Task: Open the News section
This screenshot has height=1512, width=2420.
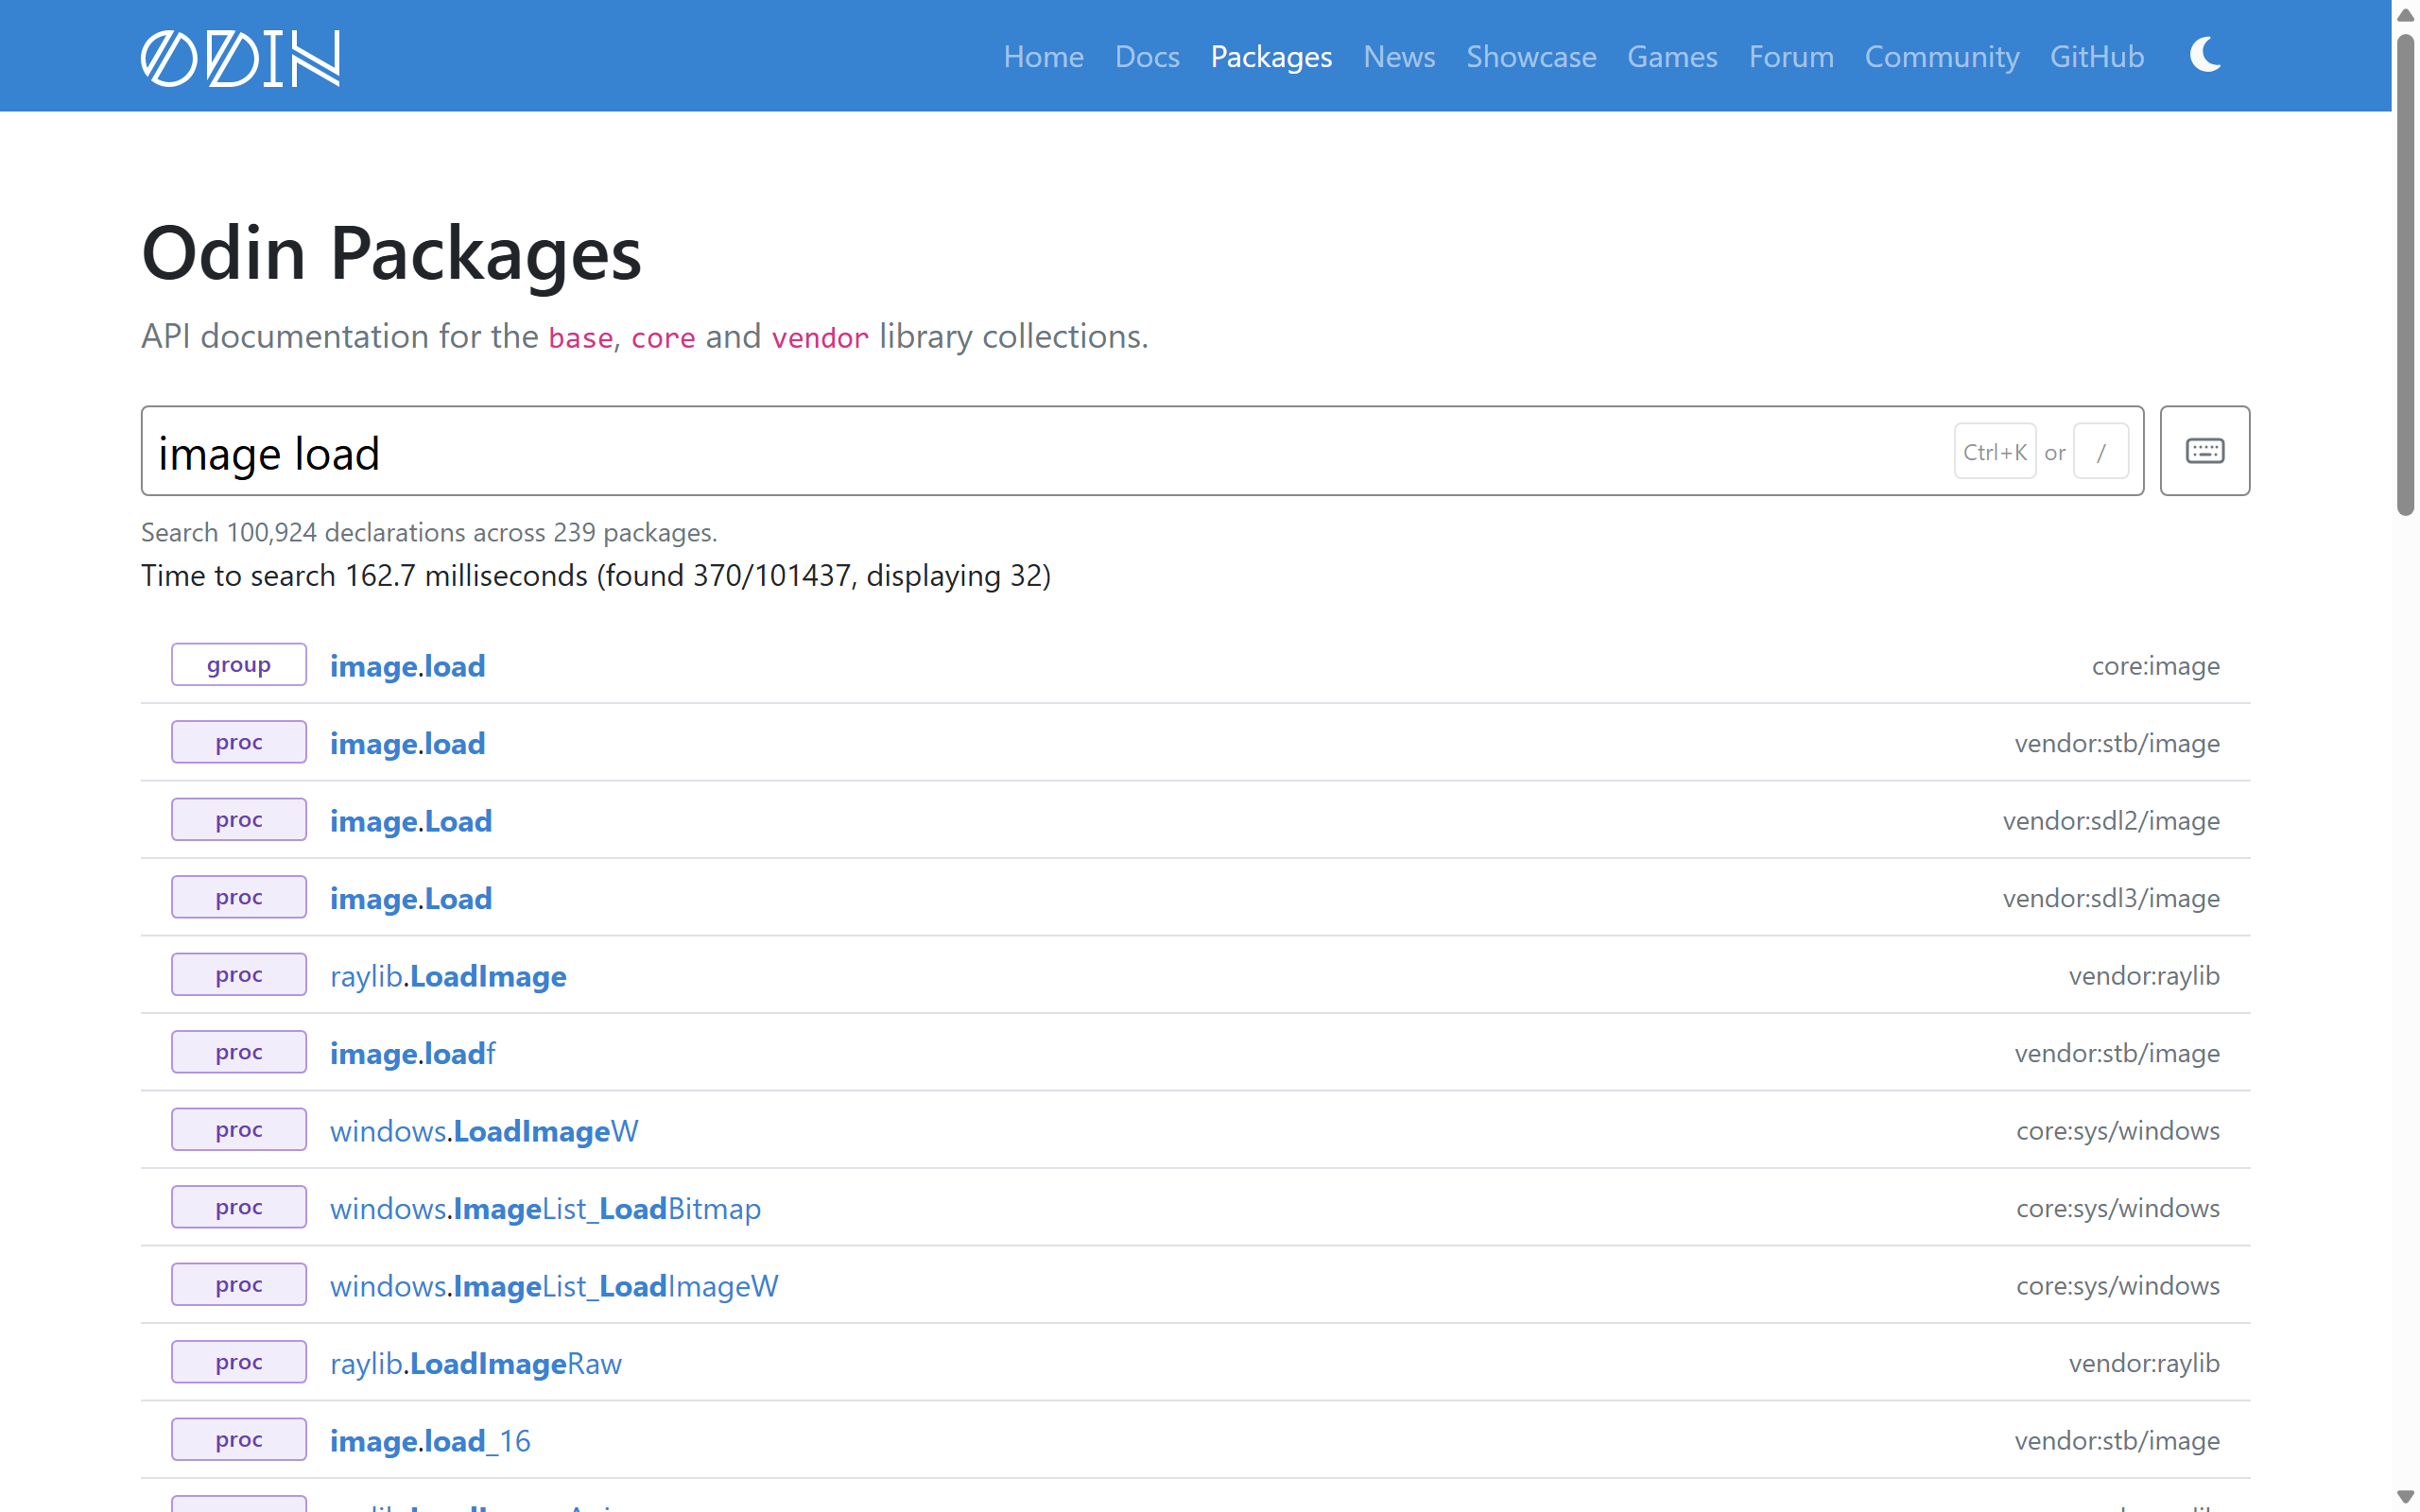Action: pos(1399,56)
